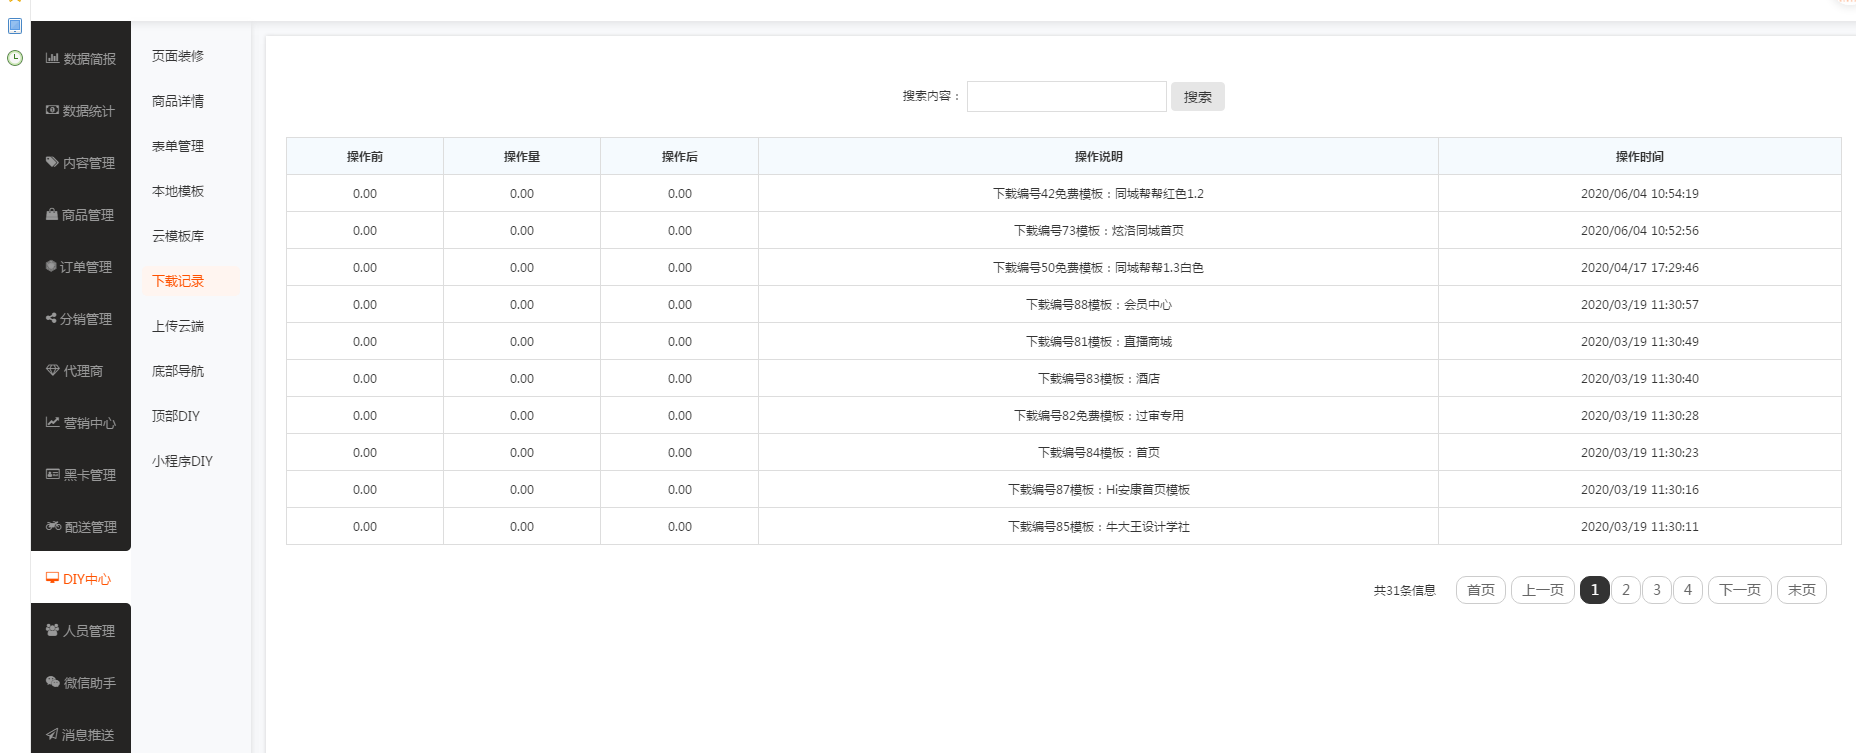This screenshot has height=753, width=1856.
Task: Click the monitor icon beside DIY中心
Action: [52, 579]
